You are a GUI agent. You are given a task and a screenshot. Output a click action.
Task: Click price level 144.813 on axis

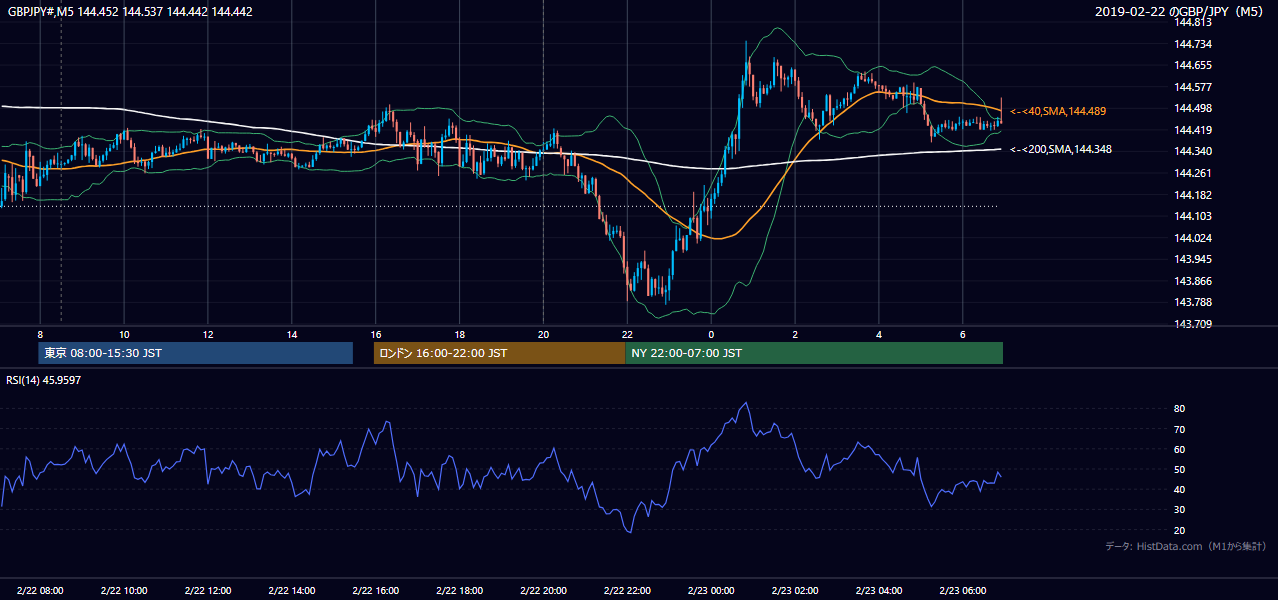1192,23
